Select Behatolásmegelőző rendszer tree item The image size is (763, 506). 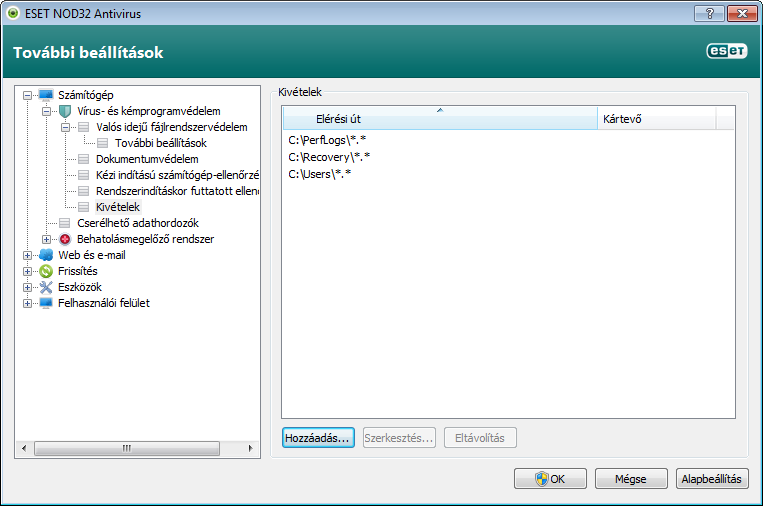coord(145,239)
